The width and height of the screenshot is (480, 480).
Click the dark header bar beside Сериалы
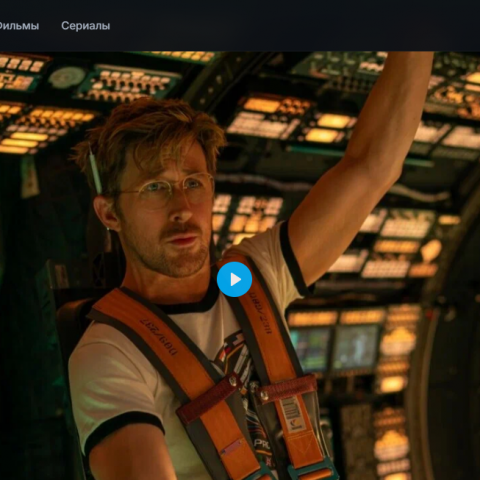(293, 26)
